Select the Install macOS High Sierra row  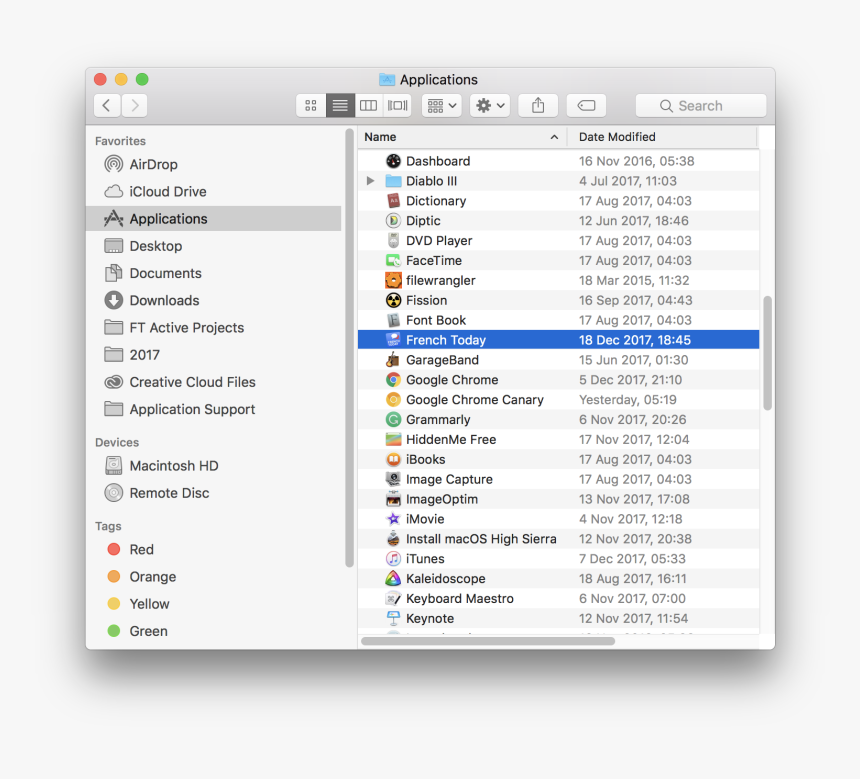click(x=558, y=539)
